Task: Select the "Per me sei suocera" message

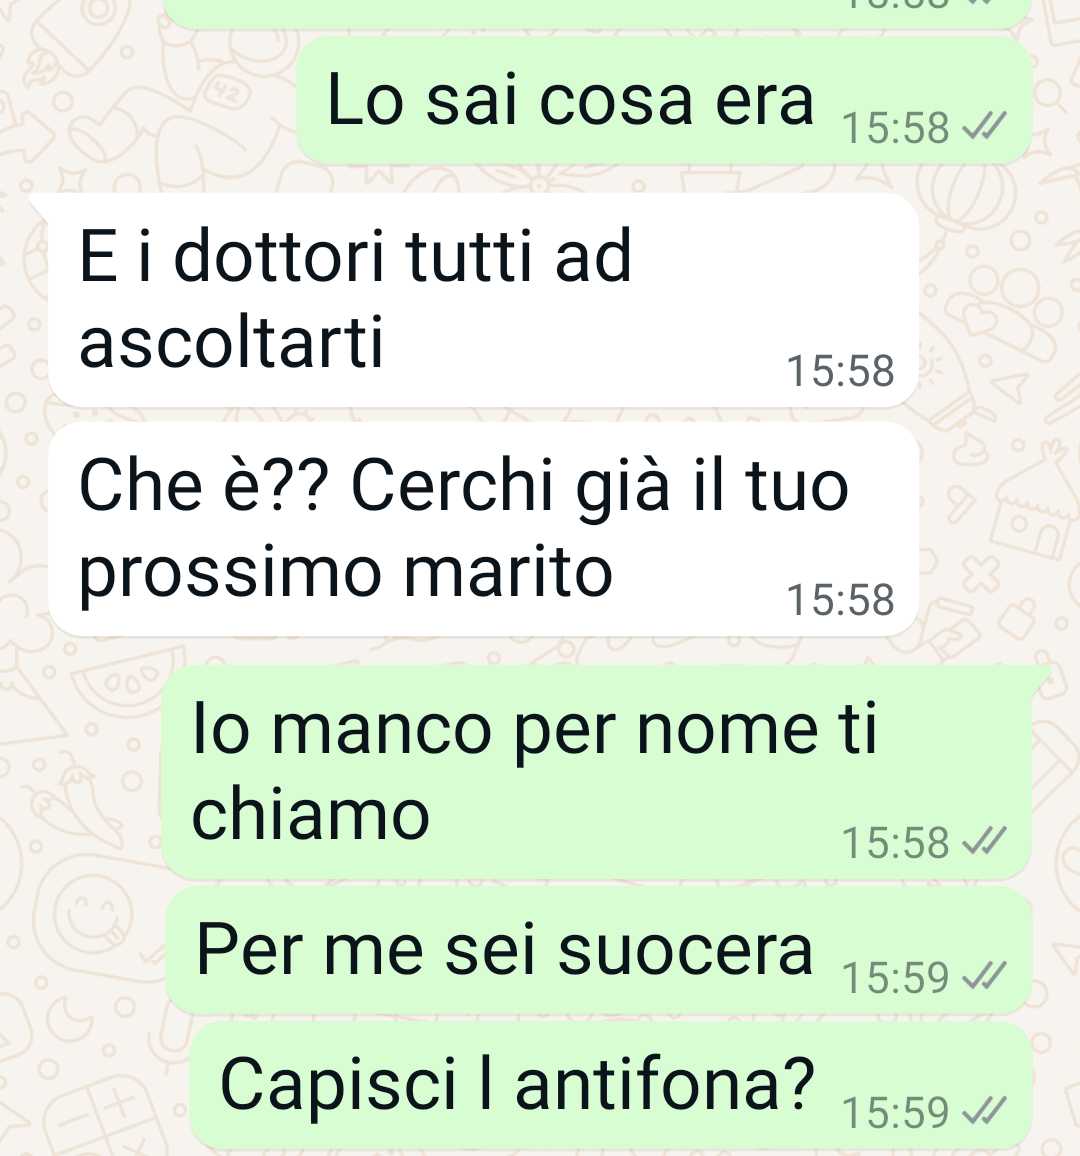Action: tap(598, 951)
